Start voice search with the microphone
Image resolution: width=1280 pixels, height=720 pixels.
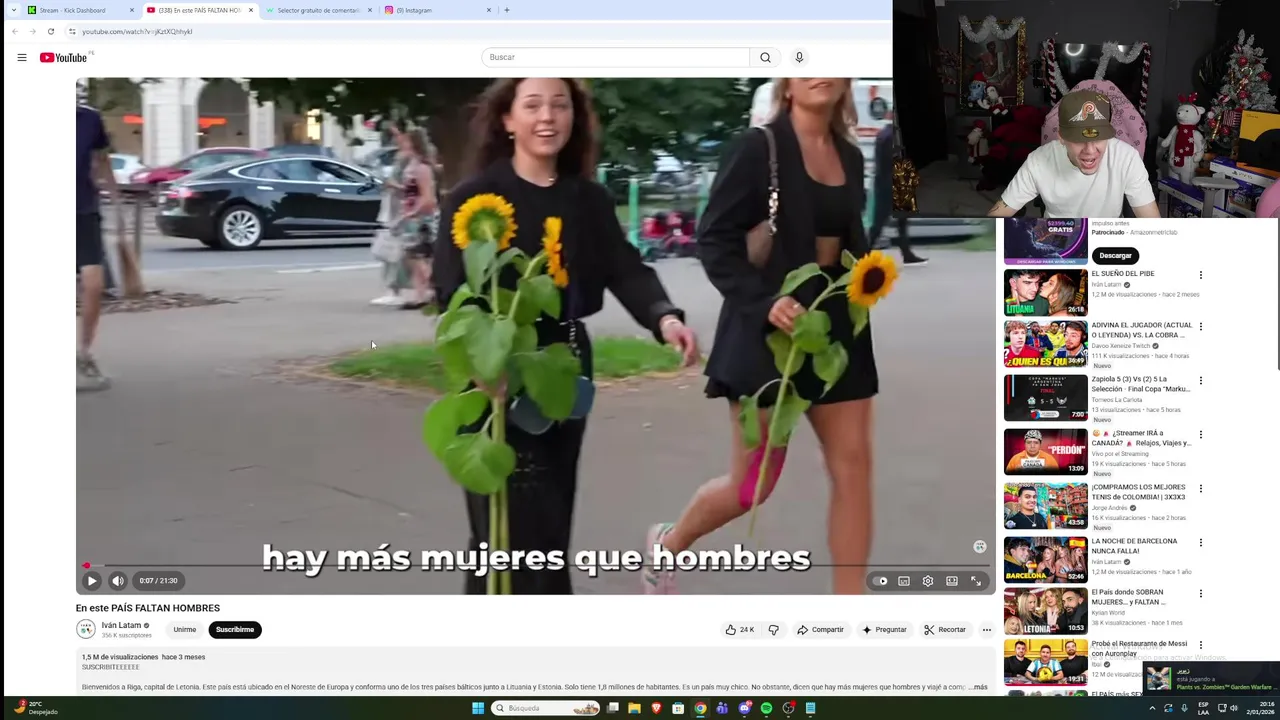point(799,57)
